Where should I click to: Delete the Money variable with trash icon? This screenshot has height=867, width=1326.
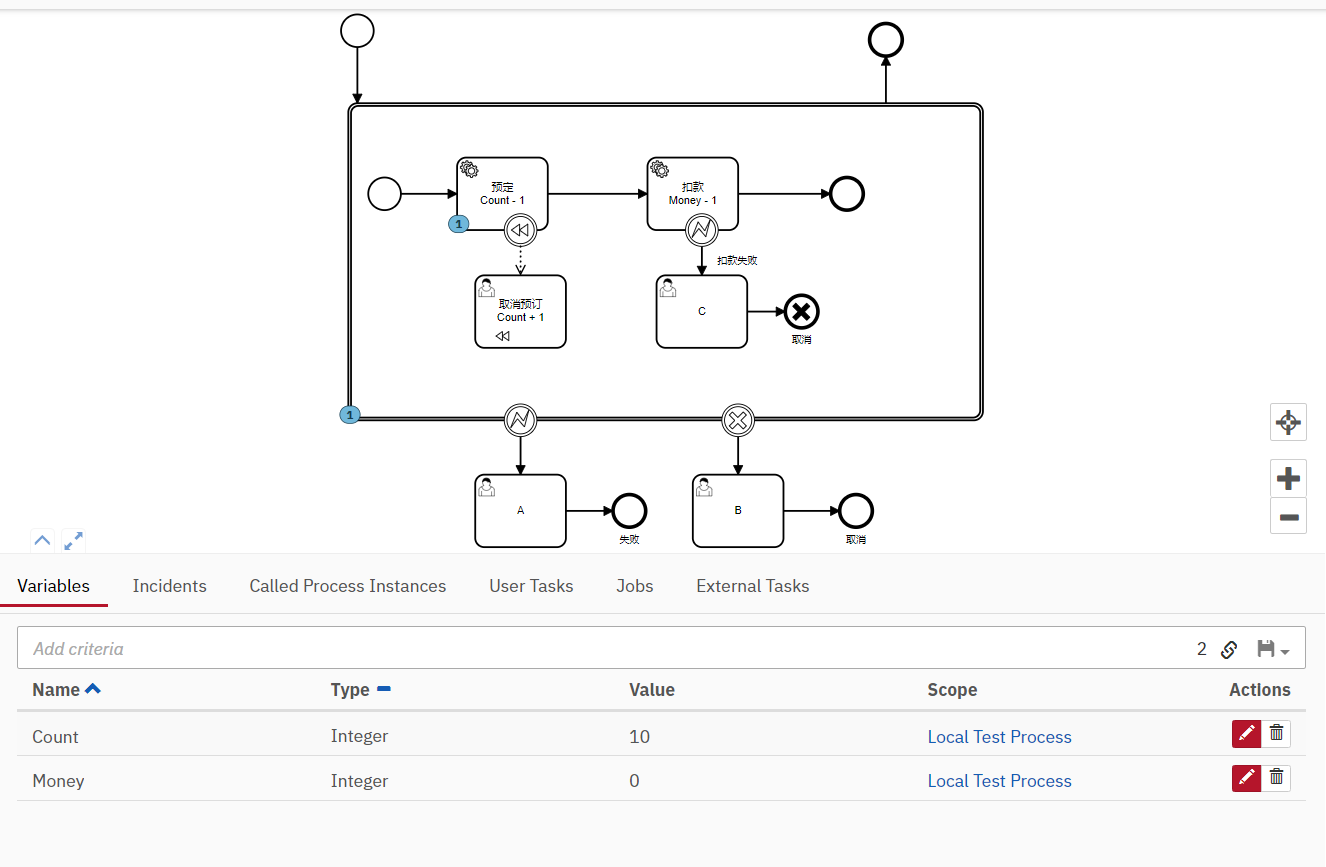pyautogui.click(x=1276, y=777)
